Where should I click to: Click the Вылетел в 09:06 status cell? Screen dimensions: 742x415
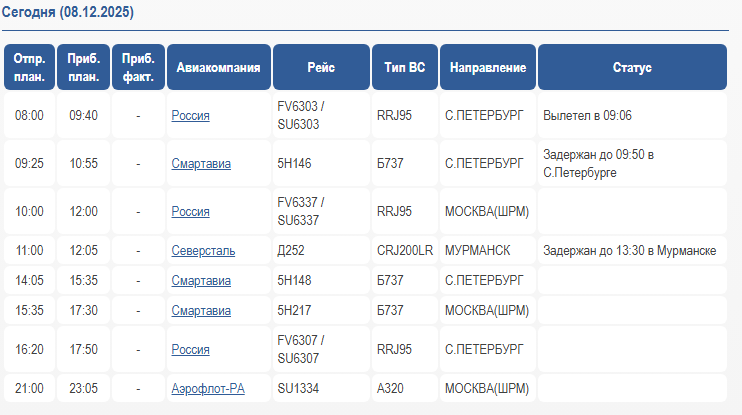(587, 115)
